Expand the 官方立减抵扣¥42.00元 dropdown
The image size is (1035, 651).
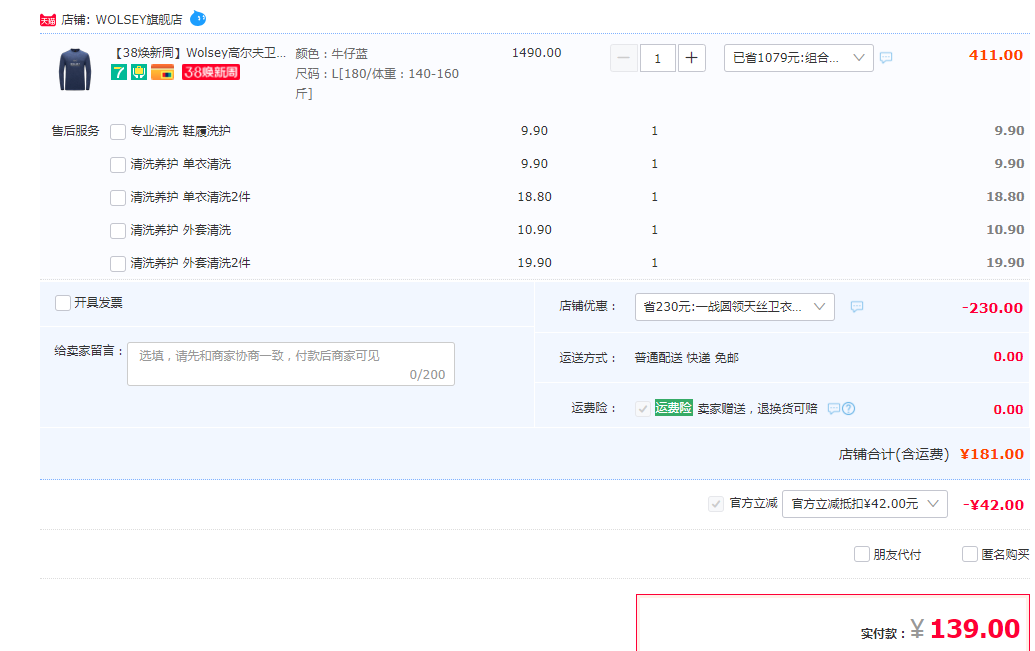point(865,504)
